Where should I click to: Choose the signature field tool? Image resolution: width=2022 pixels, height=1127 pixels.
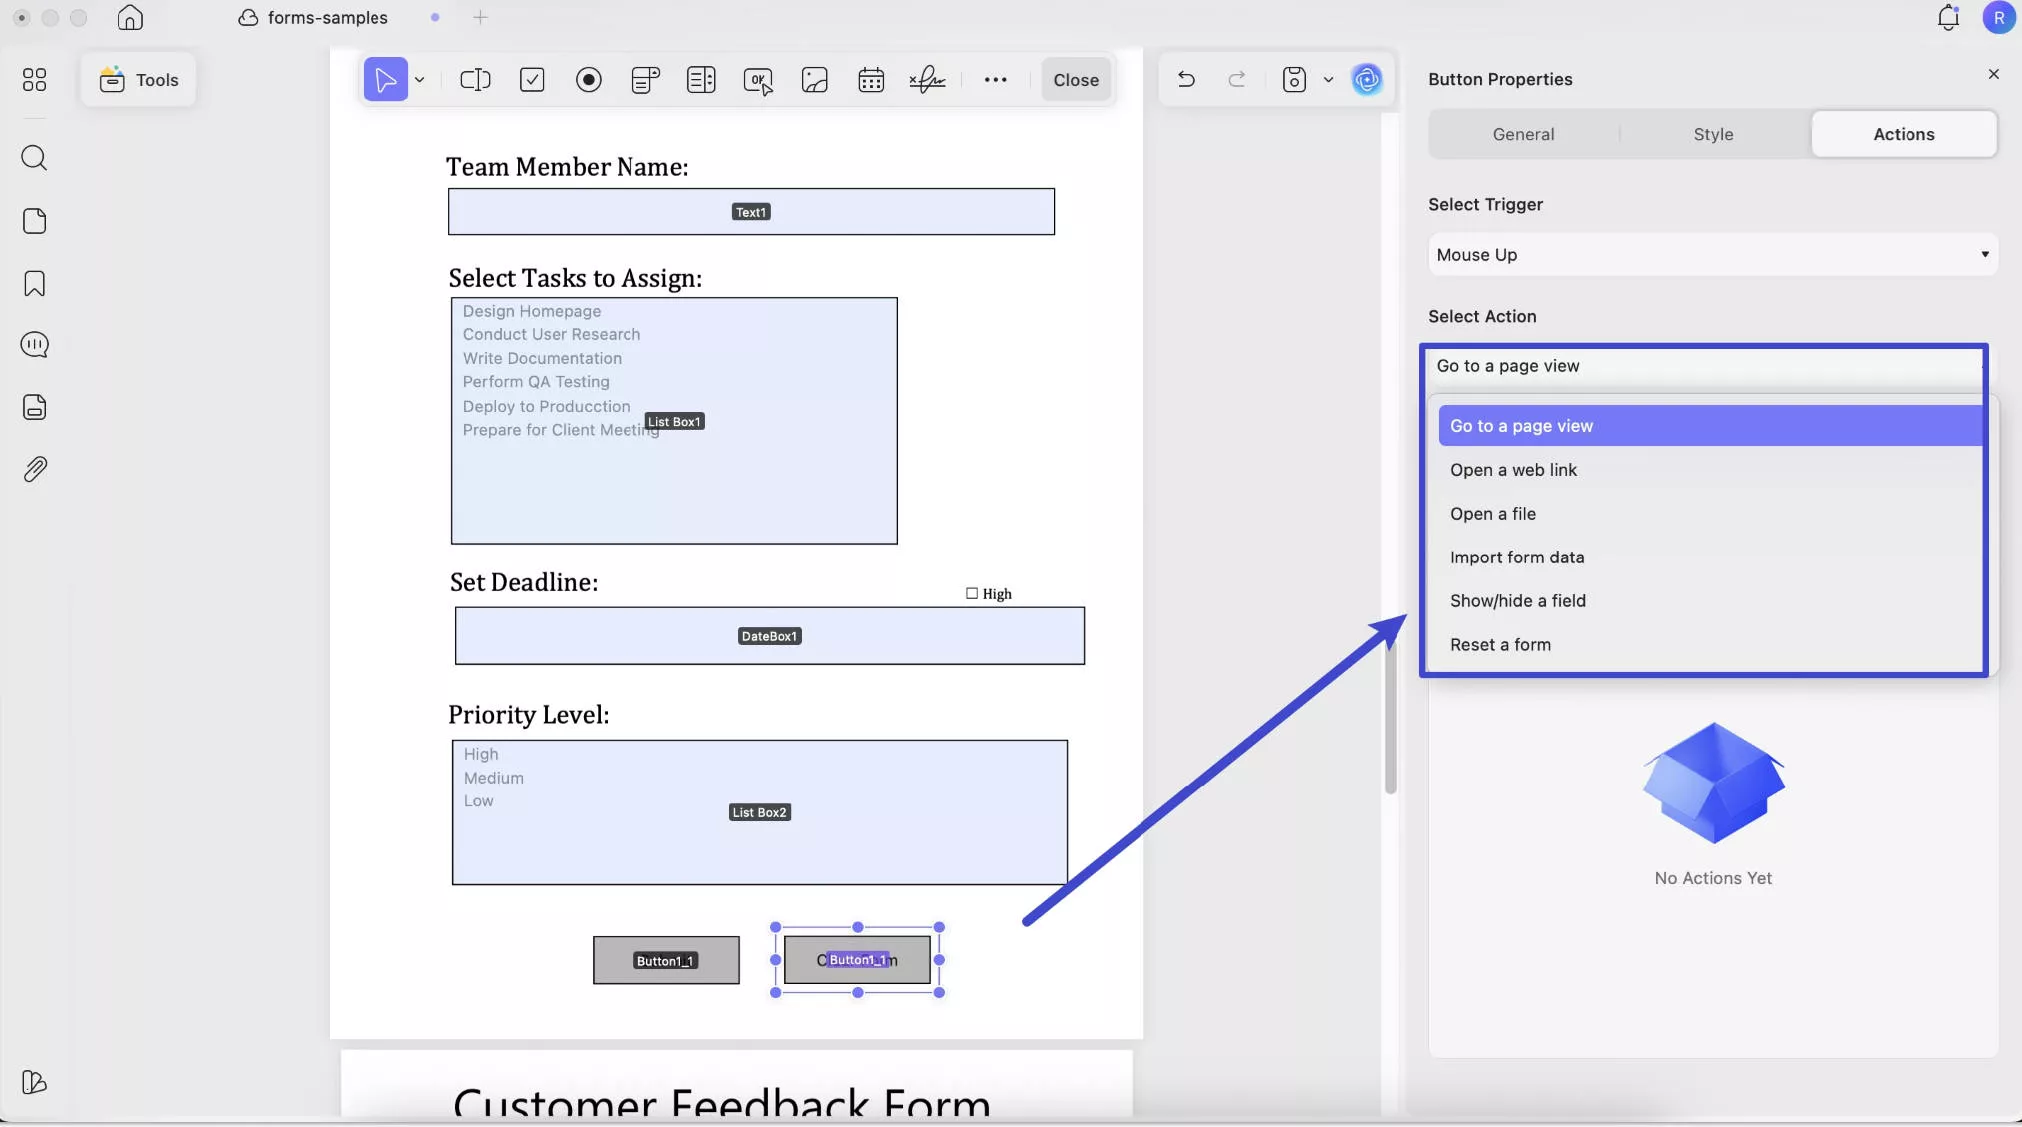coord(927,80)
